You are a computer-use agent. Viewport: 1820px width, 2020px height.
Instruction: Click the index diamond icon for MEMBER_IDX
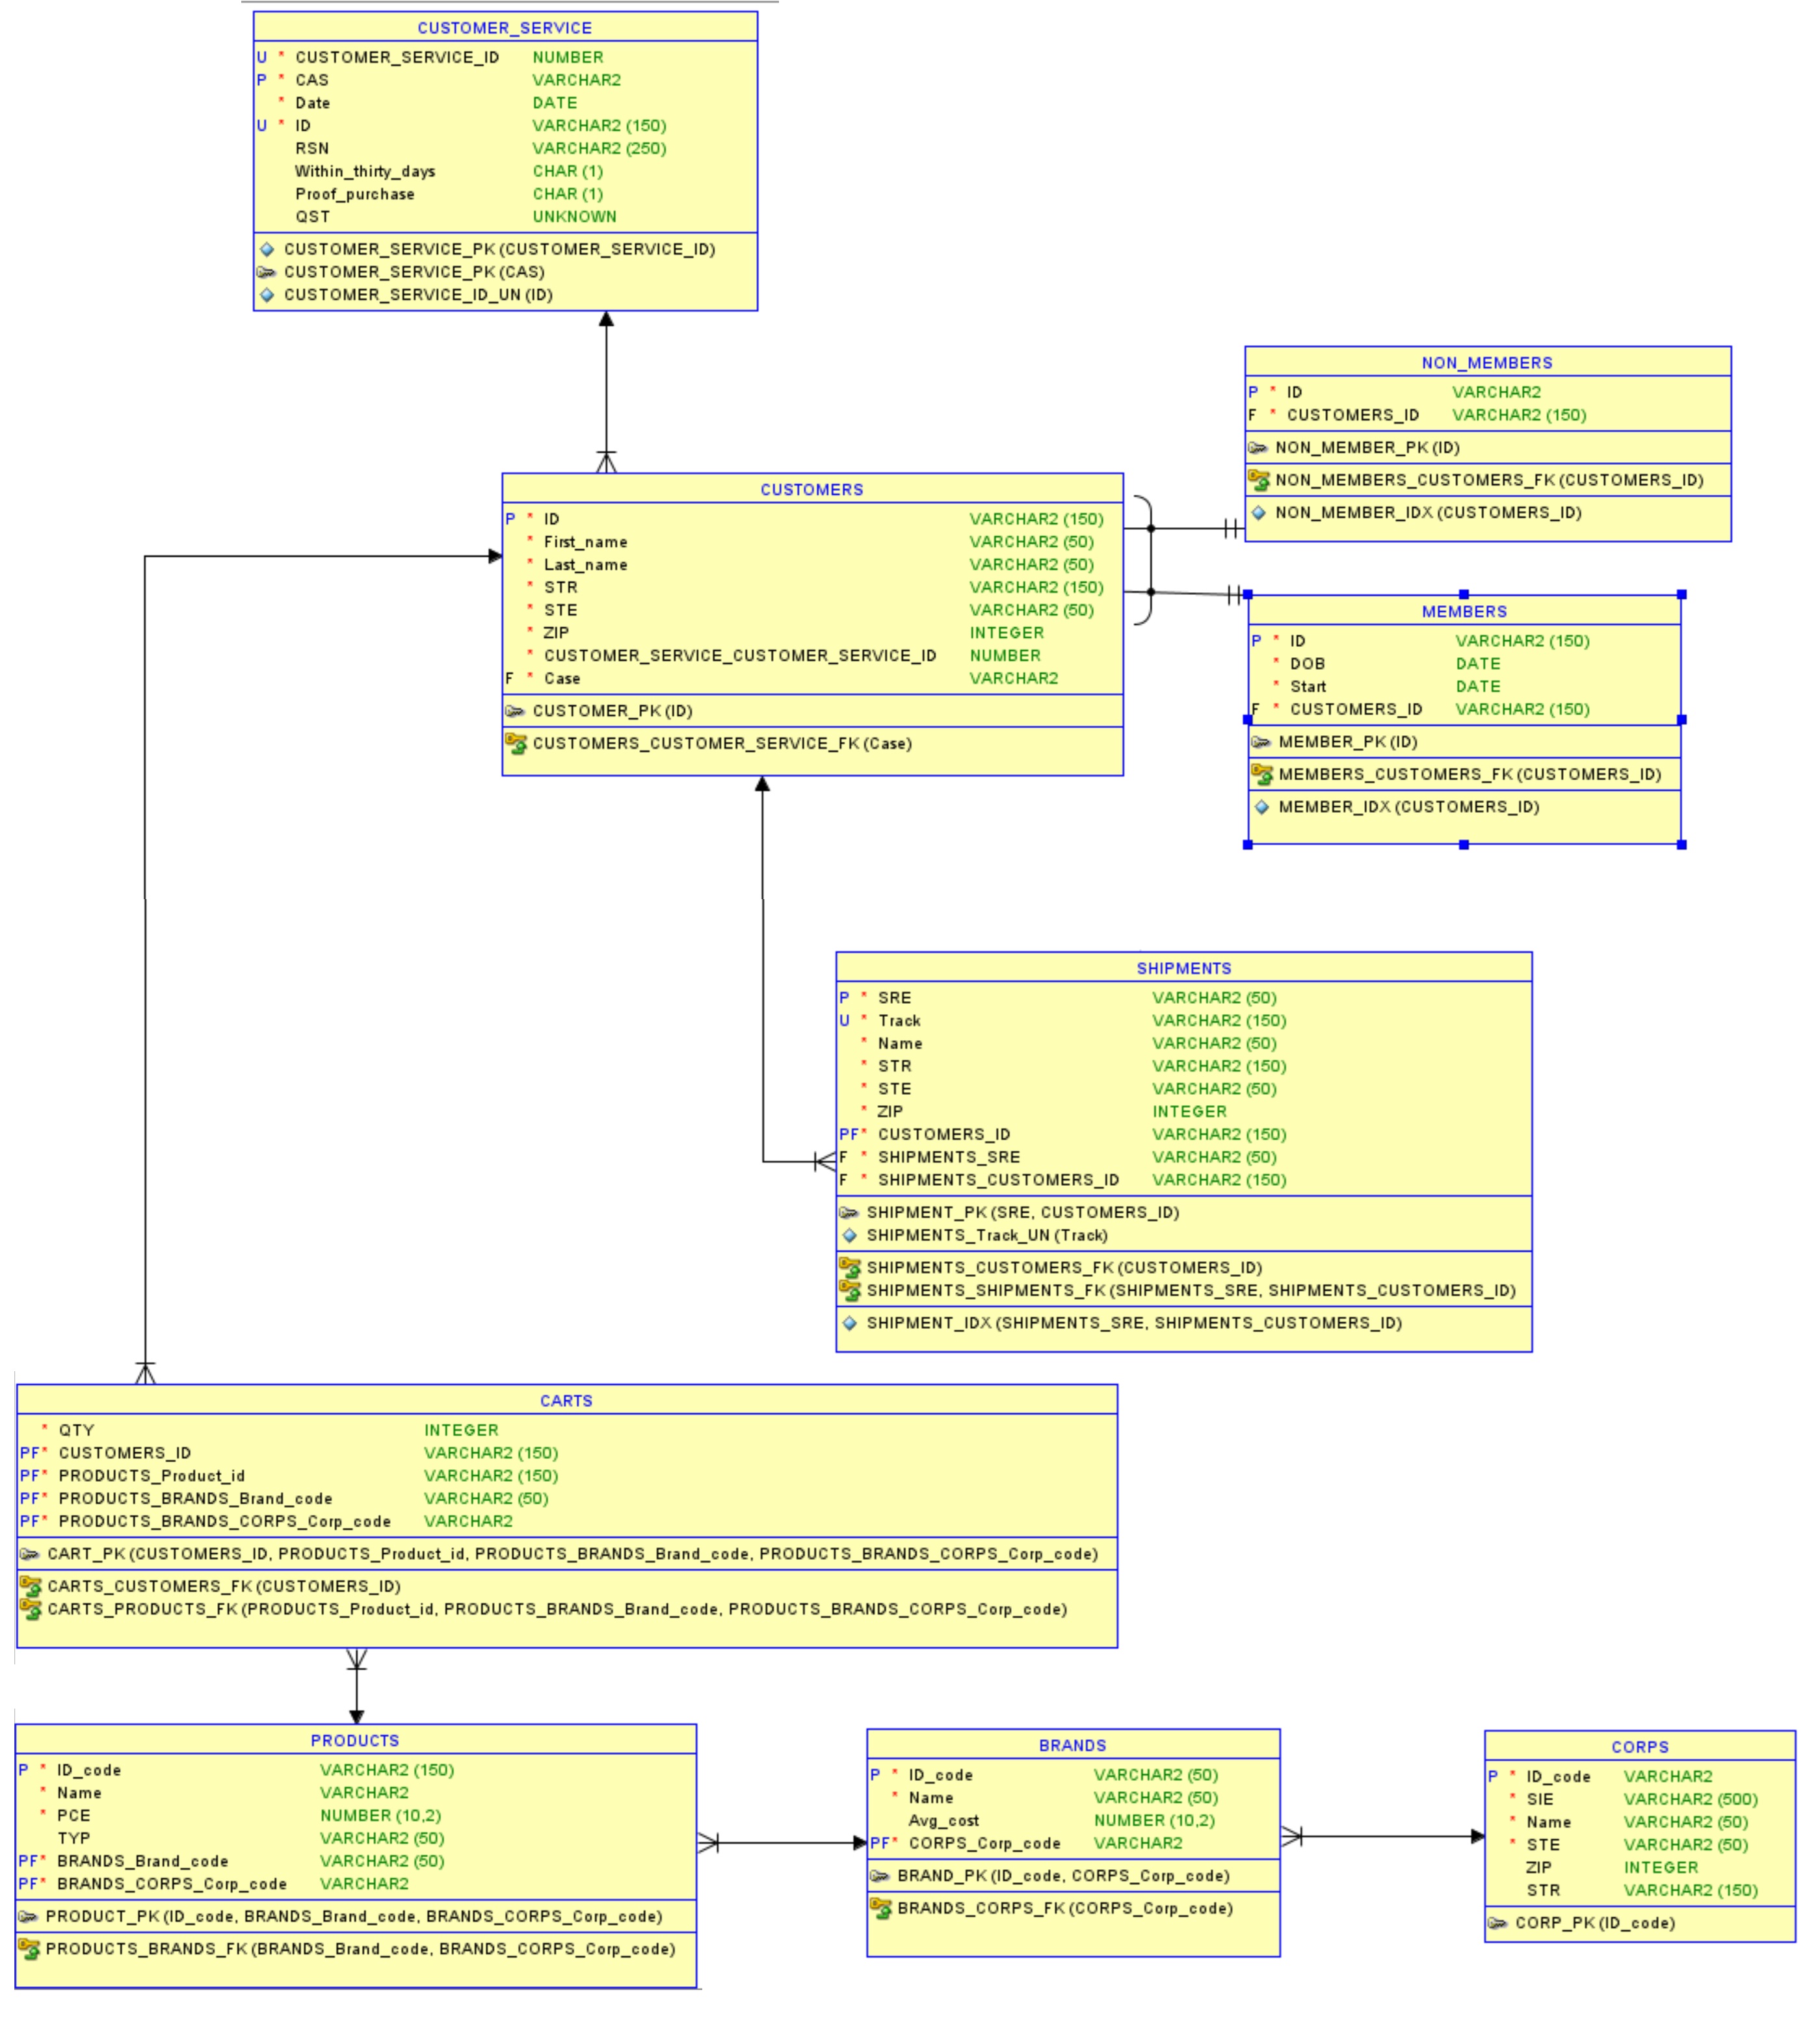pos(1262,807)
